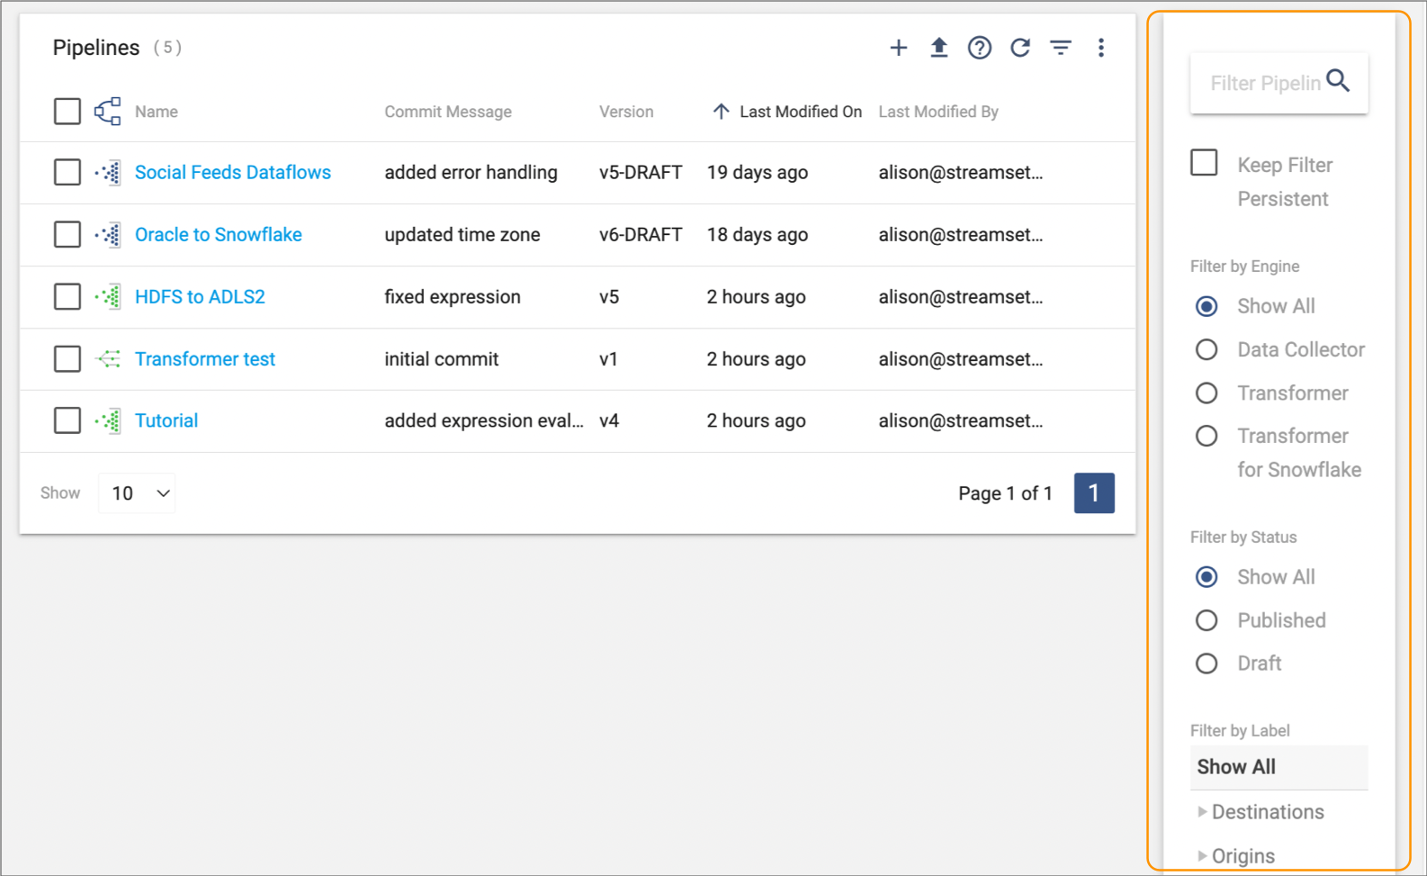The image size is (1427, 876).
Task: Click the 'Page 1 of 1' text
Action: pyautogui.click(x=1005, y=493)
